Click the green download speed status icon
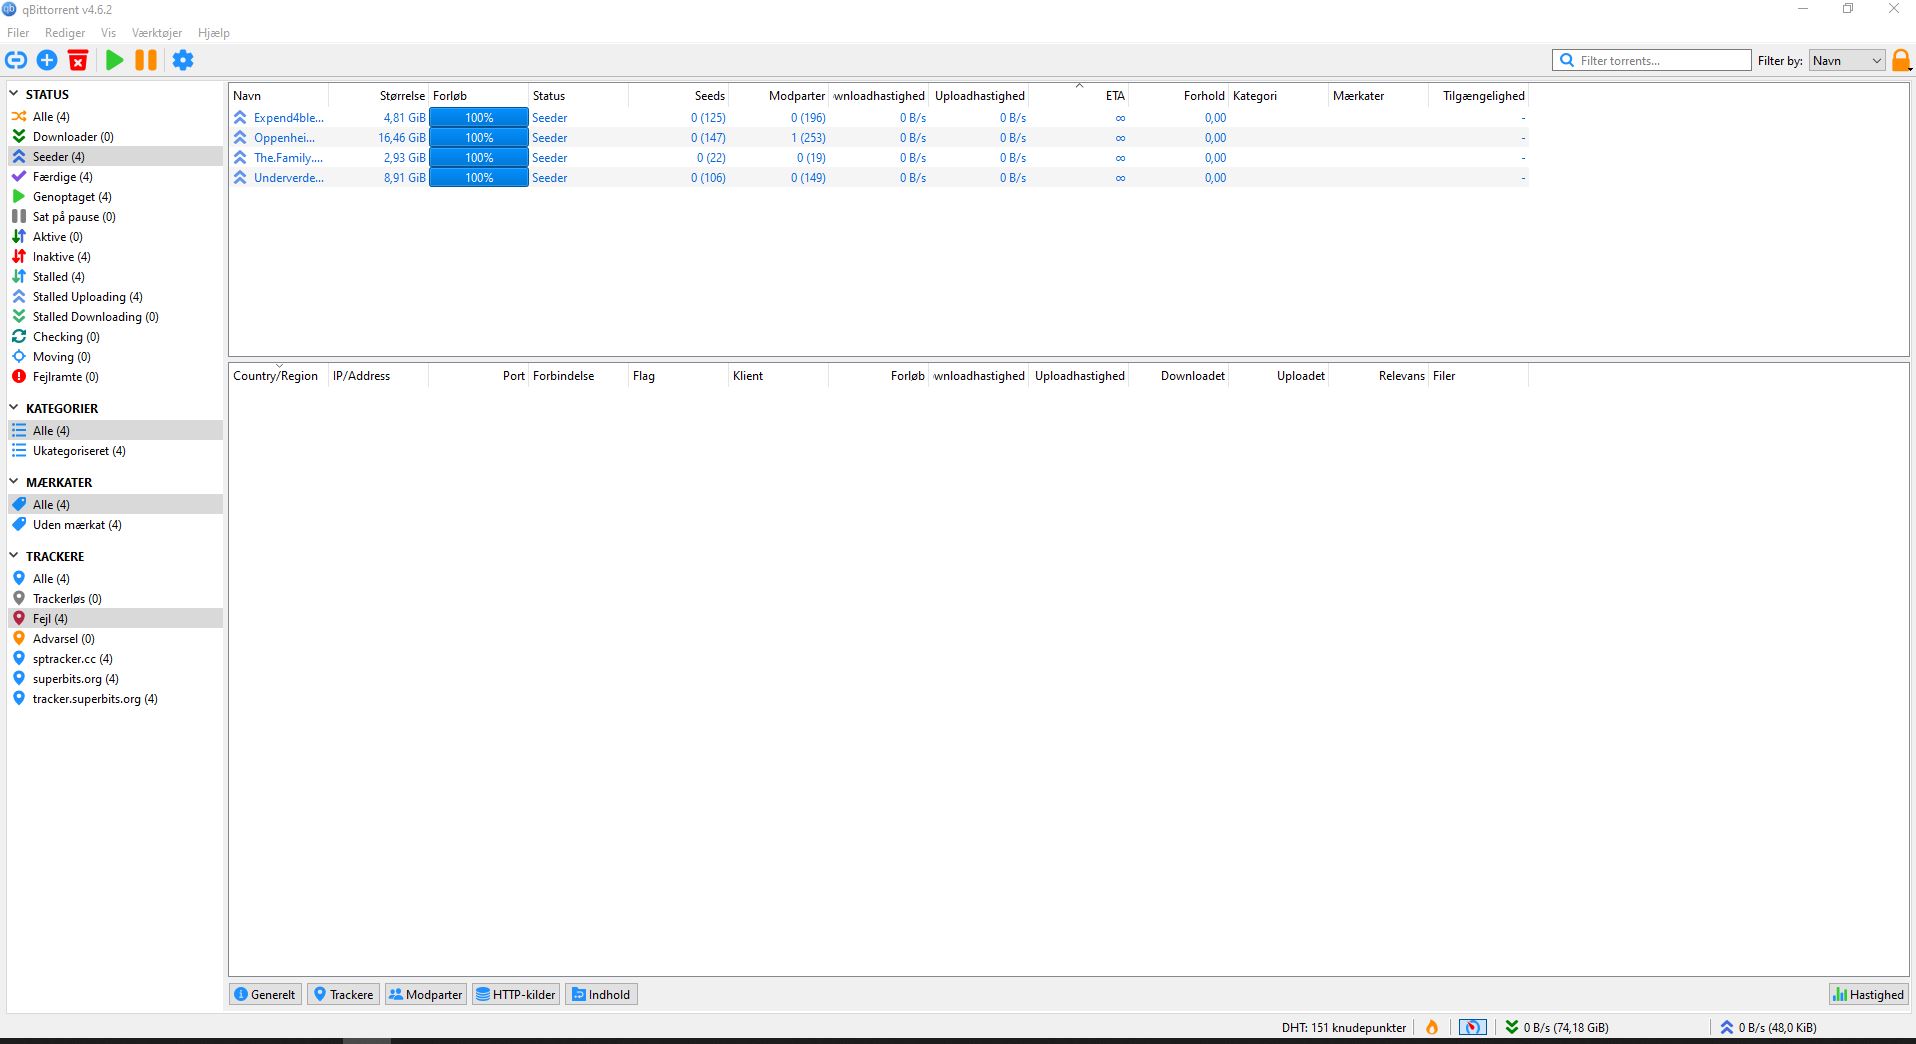 (x=1512, y=1027)
